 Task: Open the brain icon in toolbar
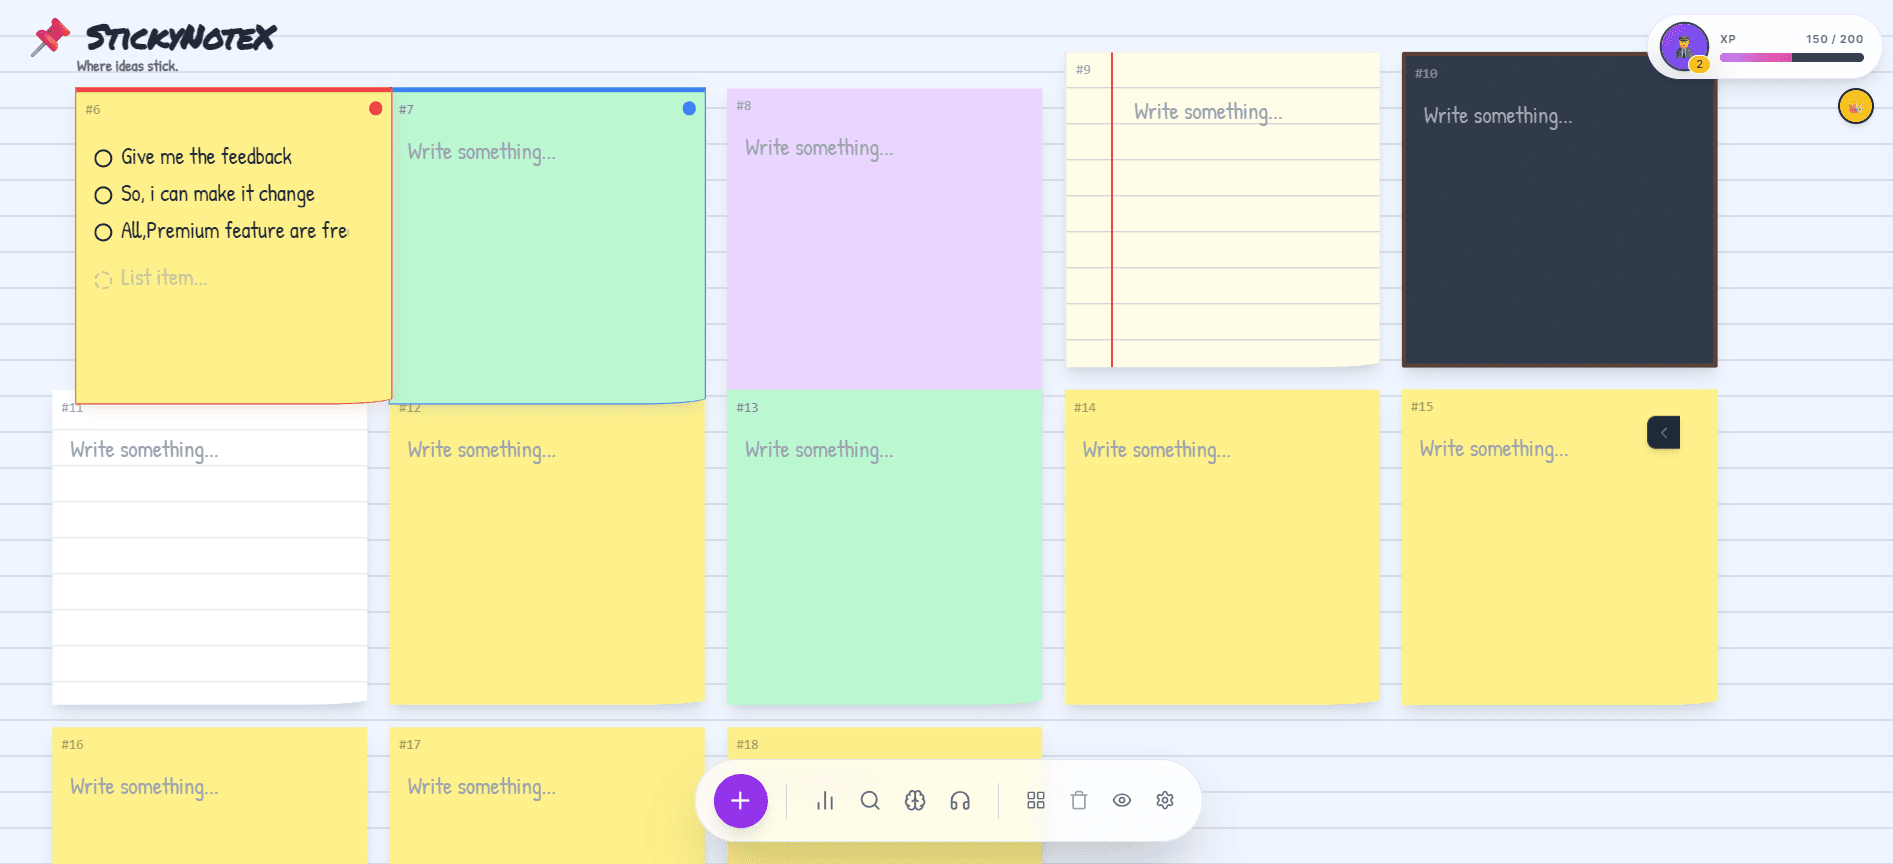[915, 801]
